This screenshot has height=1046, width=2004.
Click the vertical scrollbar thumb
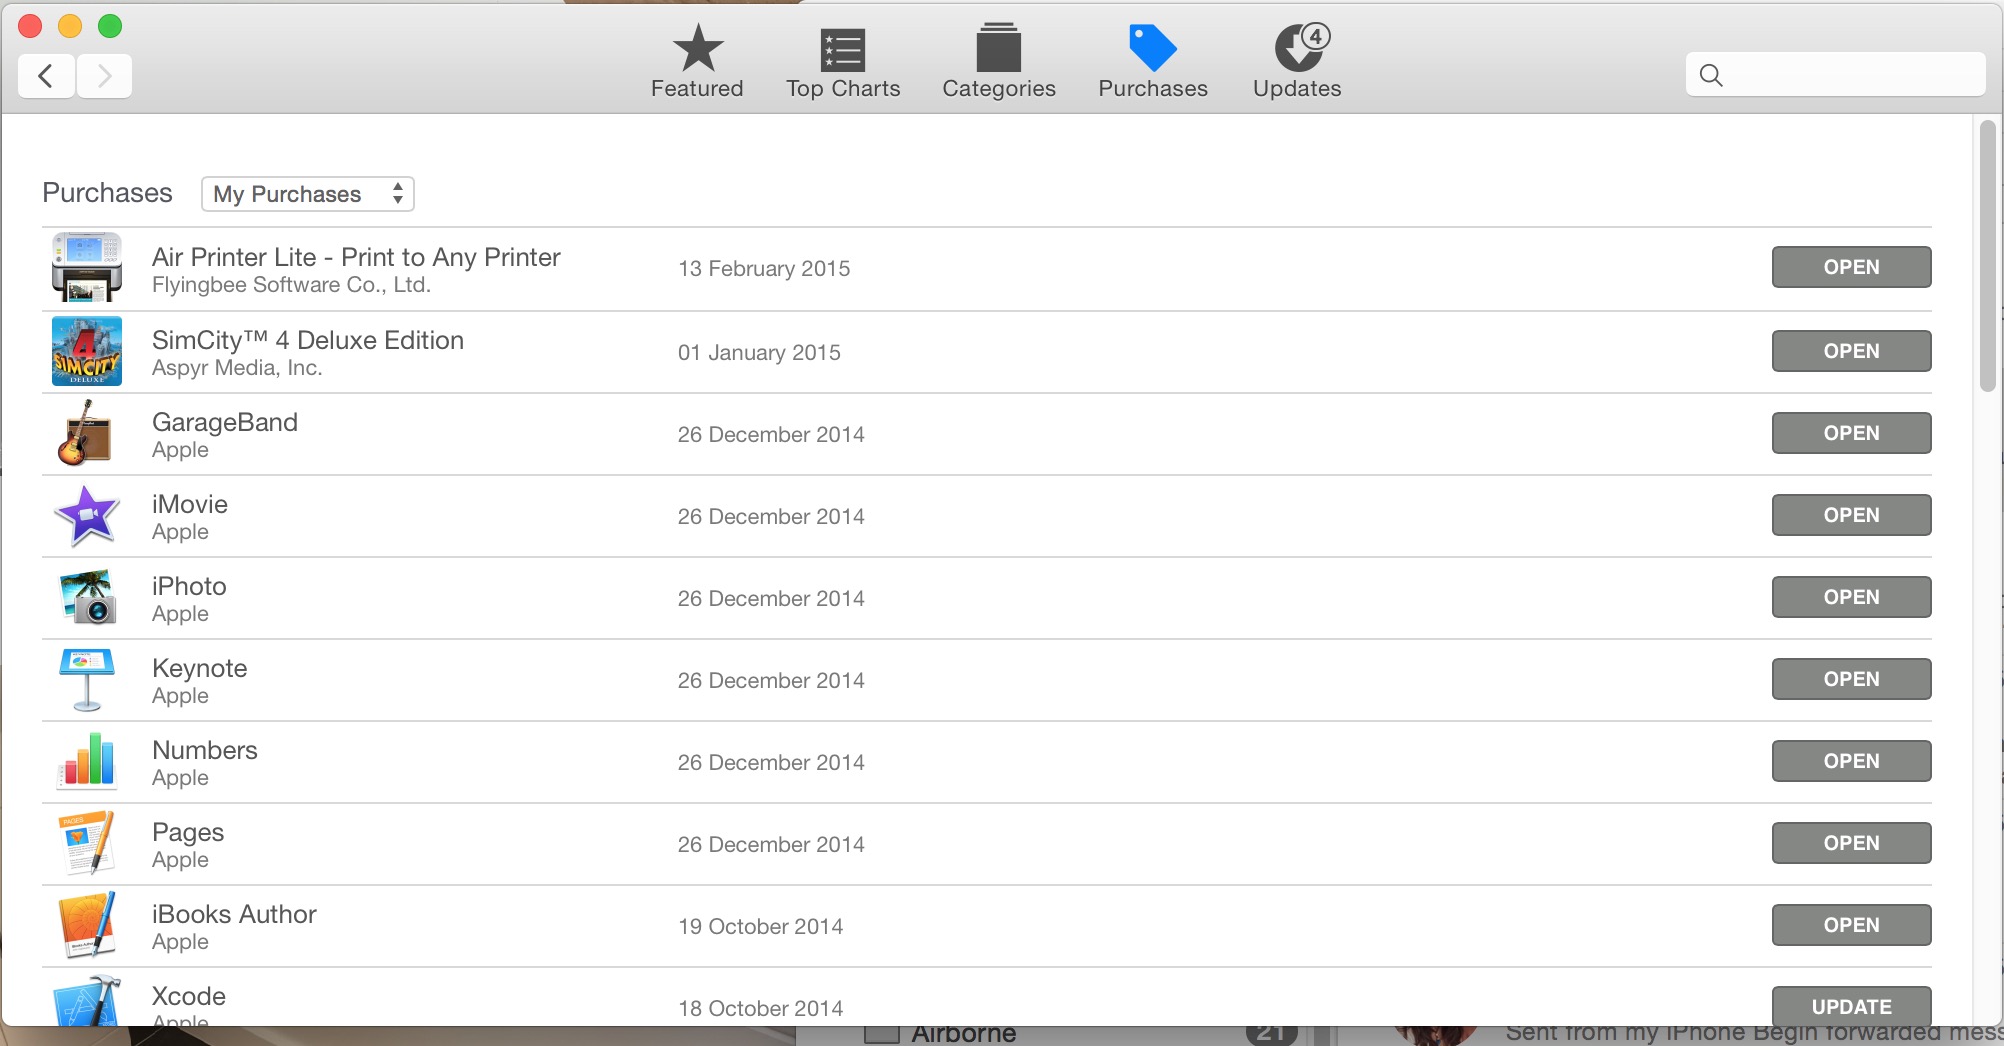click(x=1987, y=256)
